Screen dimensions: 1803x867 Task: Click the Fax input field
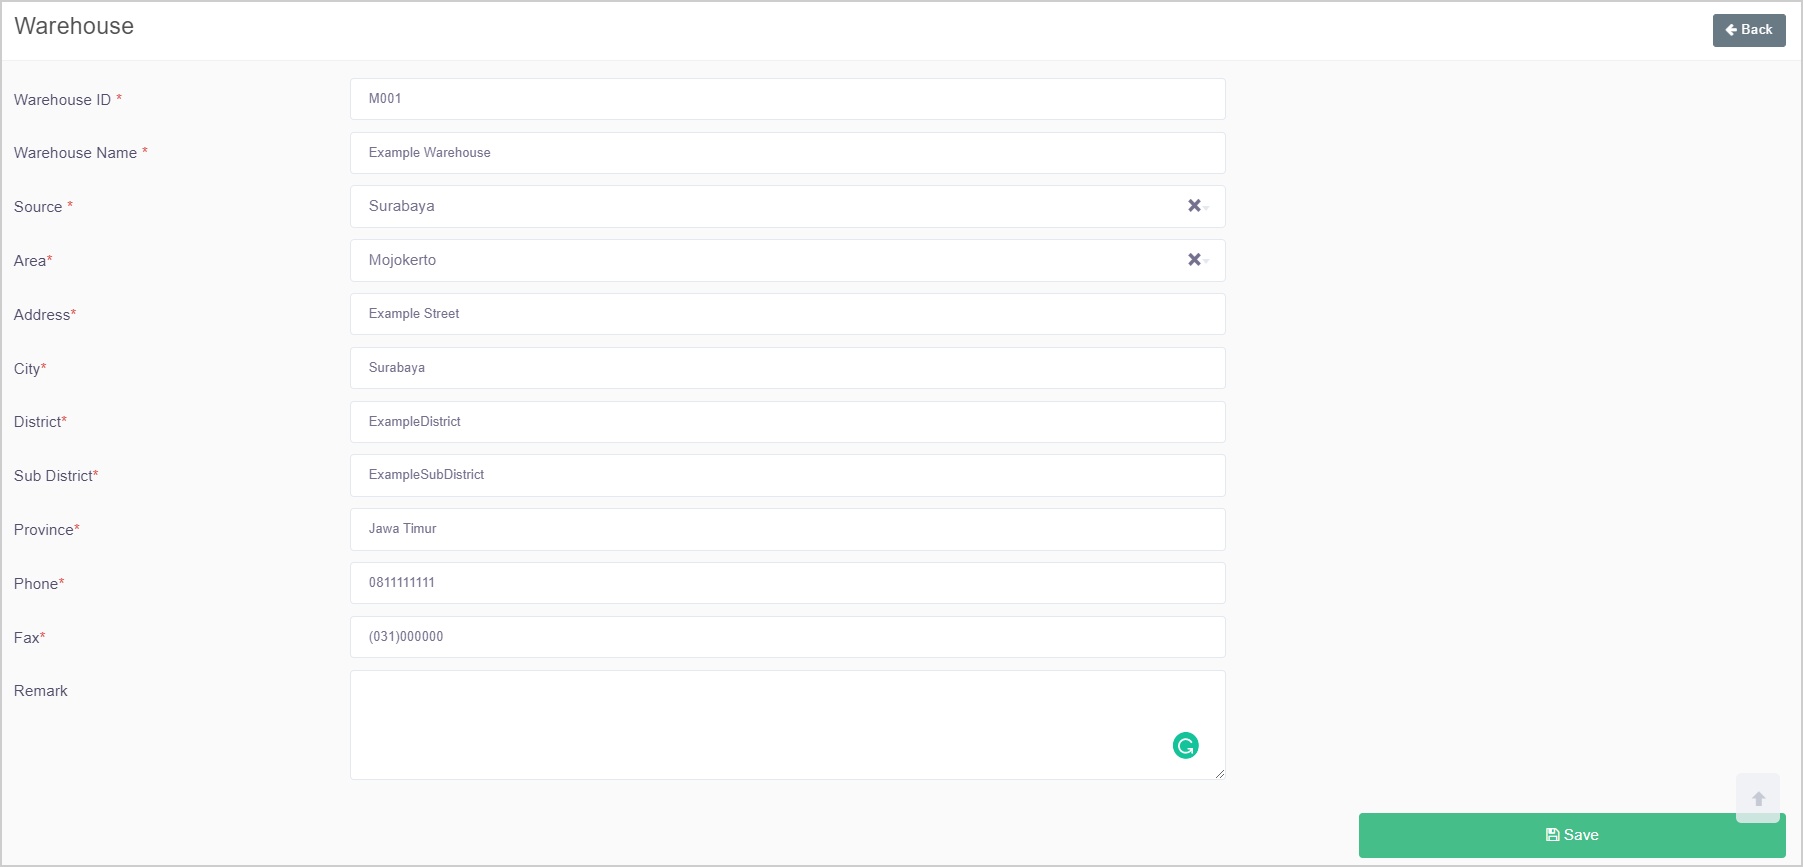pos(787,637)
